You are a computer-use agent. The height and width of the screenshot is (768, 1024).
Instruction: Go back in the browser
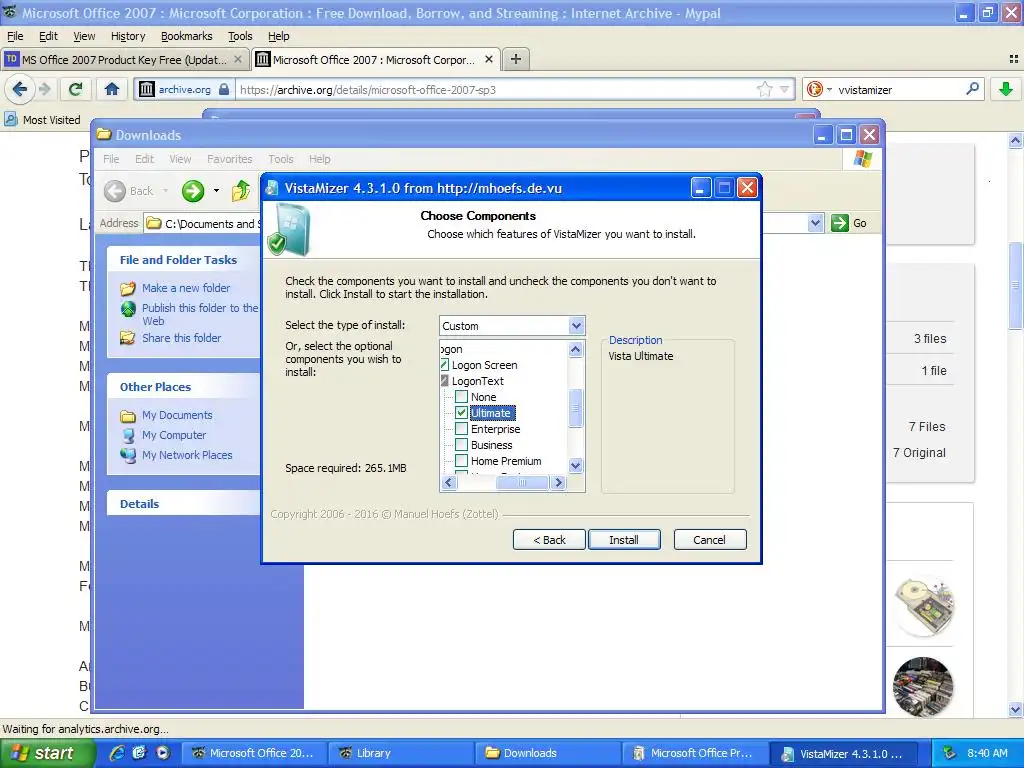[x=20, y=89]
